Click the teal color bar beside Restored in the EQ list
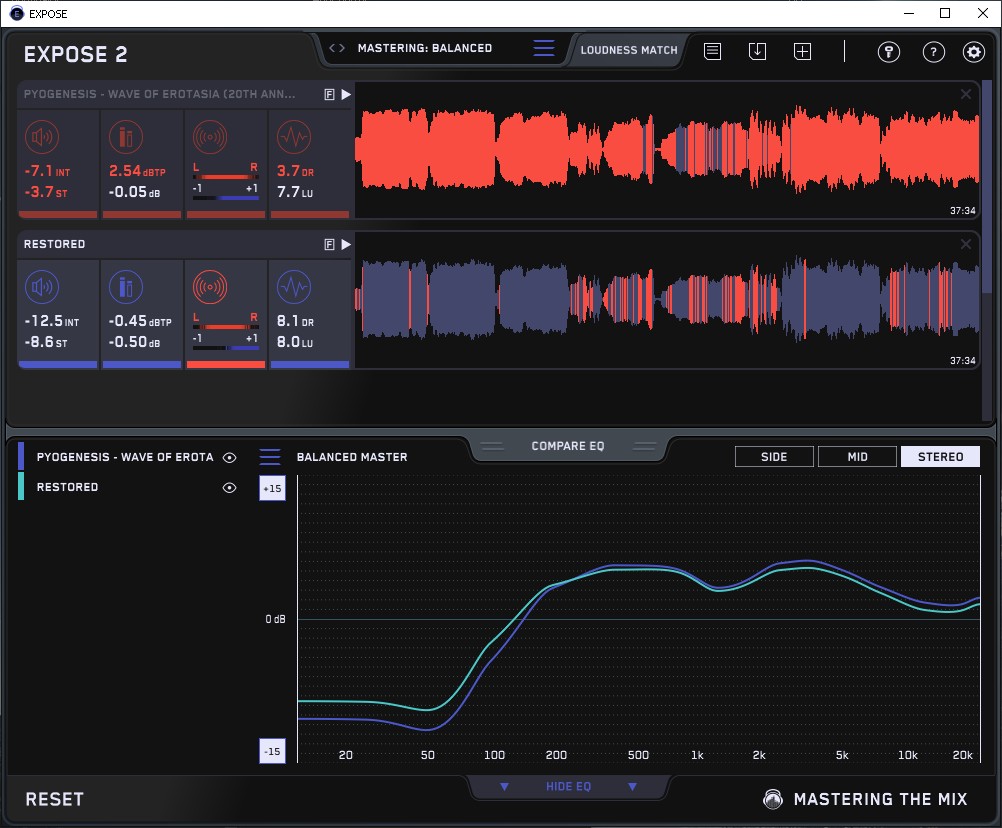The width and height of the screenshot is (1002, 828). 21,486
